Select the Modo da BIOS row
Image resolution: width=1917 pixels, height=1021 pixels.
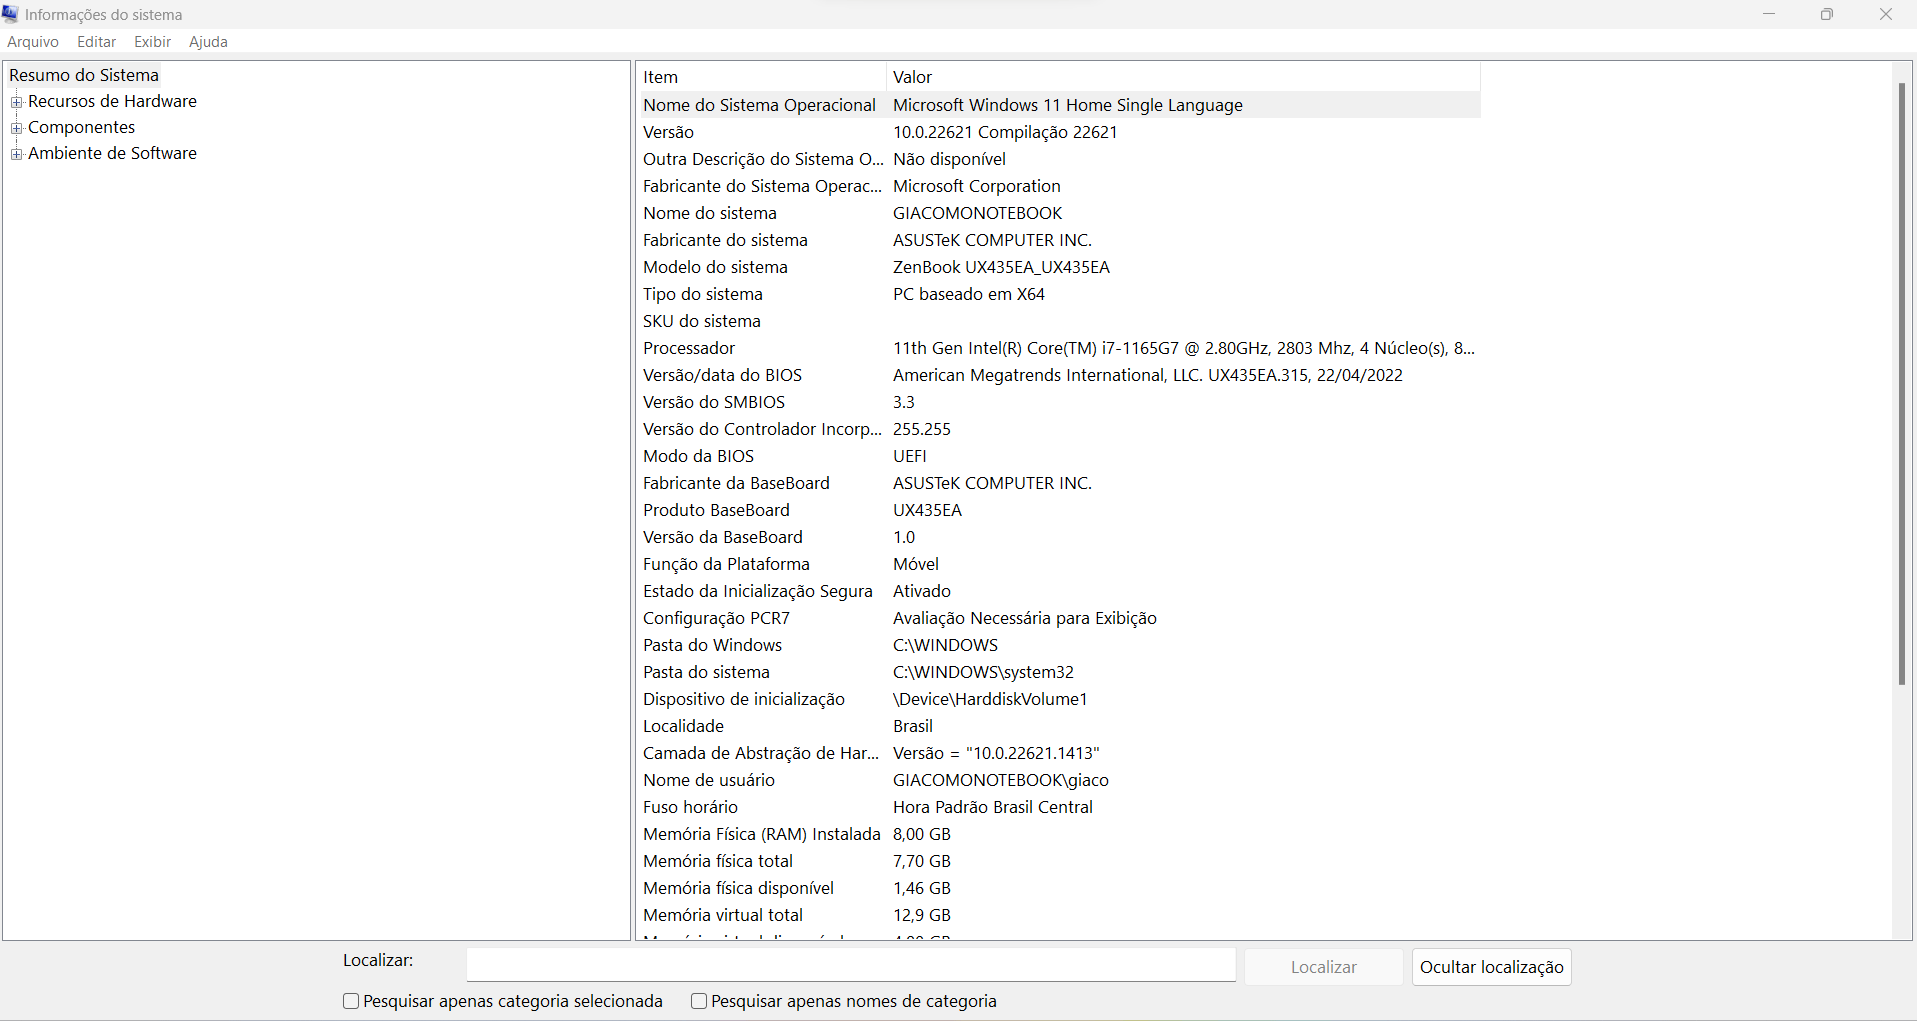[x=1059, y=456]
